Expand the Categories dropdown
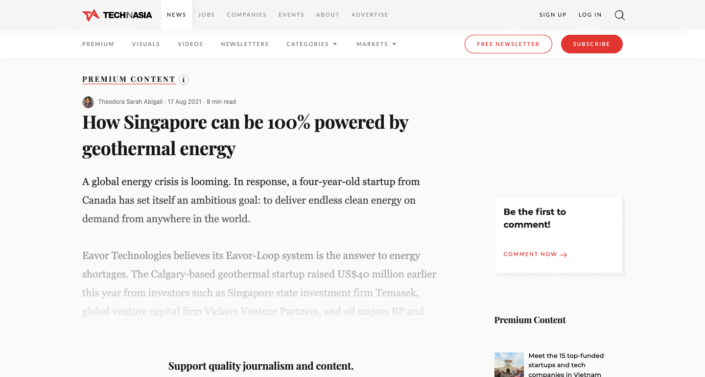Viewport: 705px width, 377px height. (x=312, y=44)
